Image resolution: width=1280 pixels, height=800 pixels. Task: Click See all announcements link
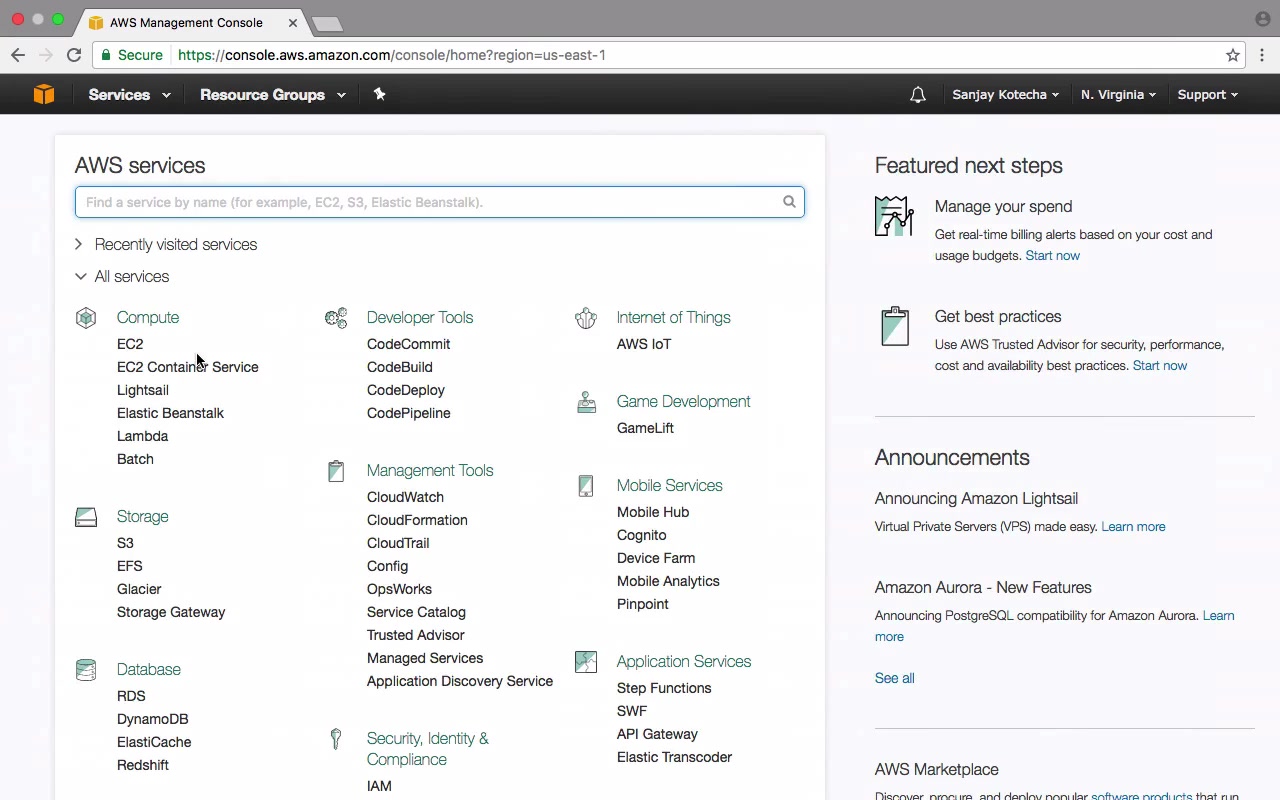(x=894, y=678)
